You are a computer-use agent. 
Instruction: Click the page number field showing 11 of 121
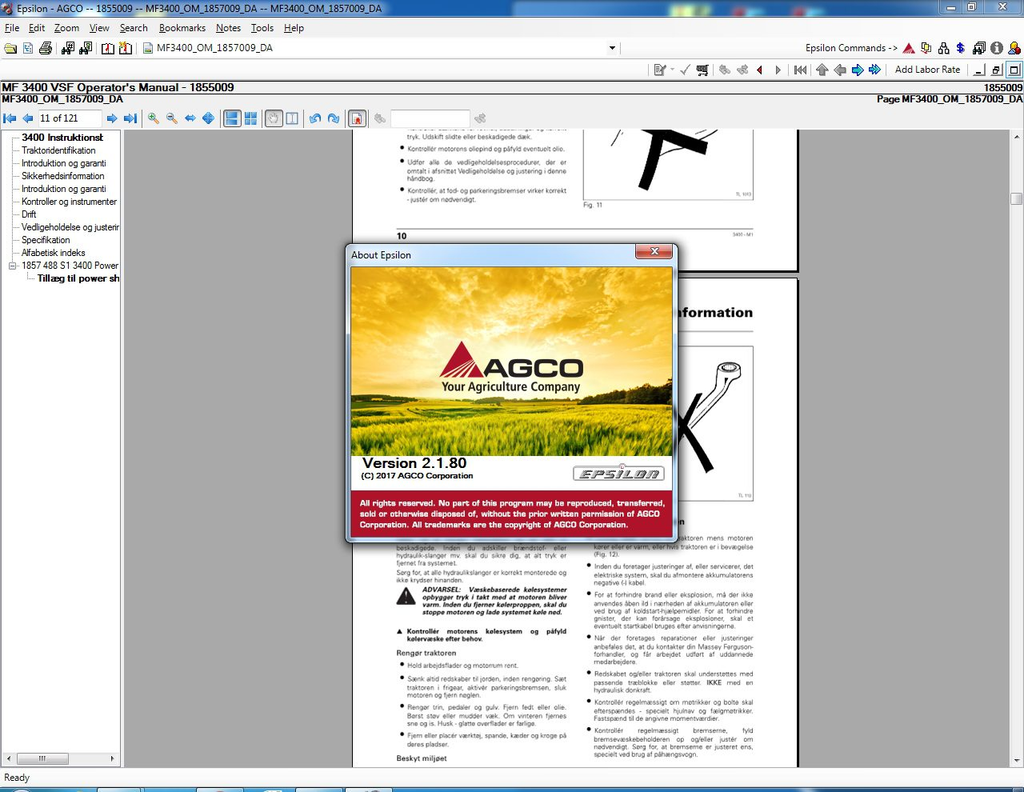tap(68, 118)
